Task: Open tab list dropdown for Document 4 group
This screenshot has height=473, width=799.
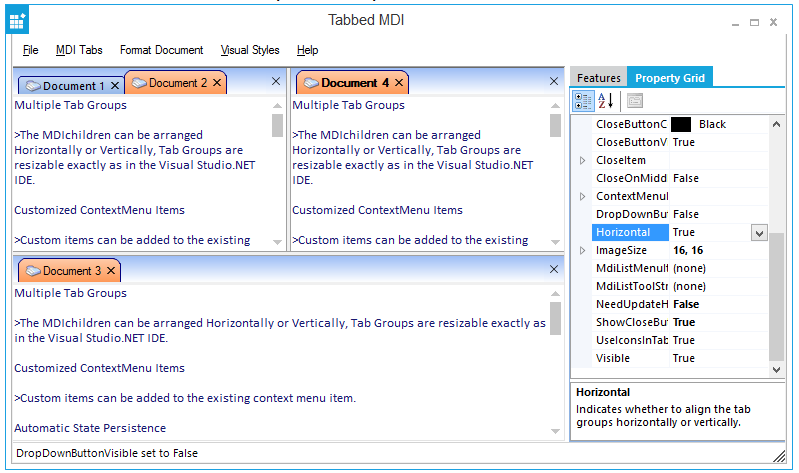Action: pos(537,82)
